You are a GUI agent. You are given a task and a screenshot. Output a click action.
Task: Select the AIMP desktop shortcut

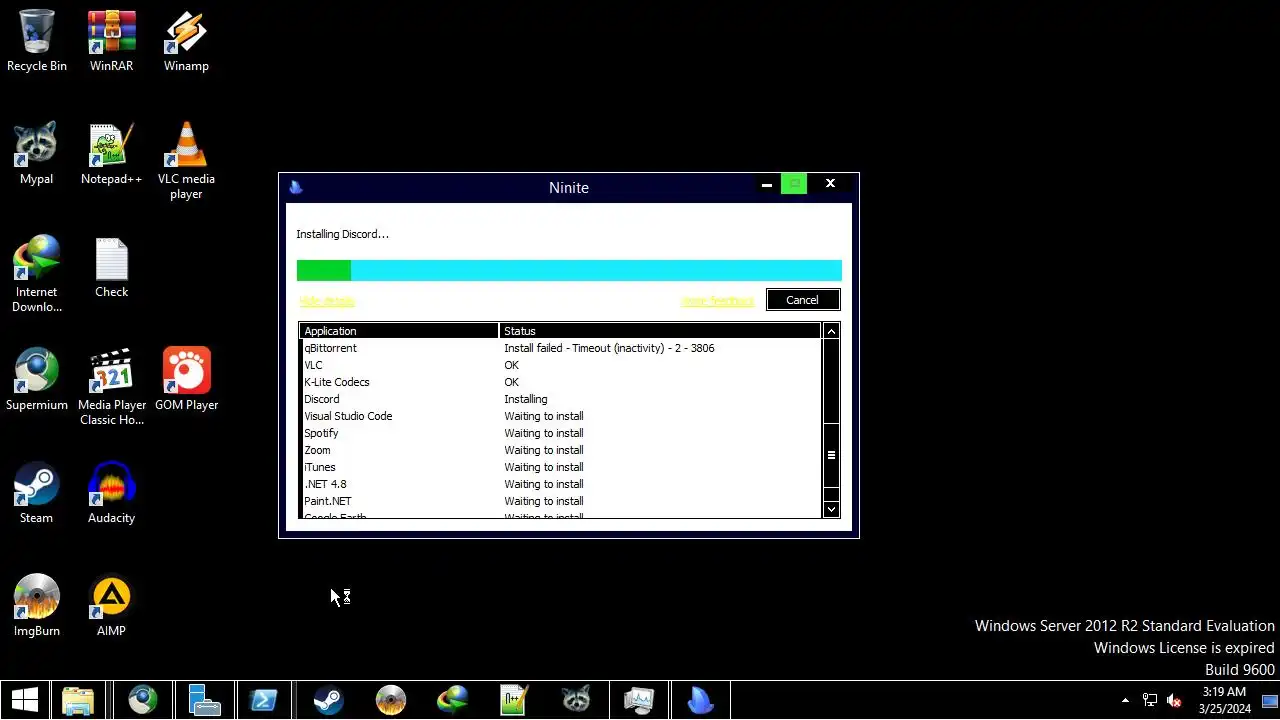pos(111,606)
